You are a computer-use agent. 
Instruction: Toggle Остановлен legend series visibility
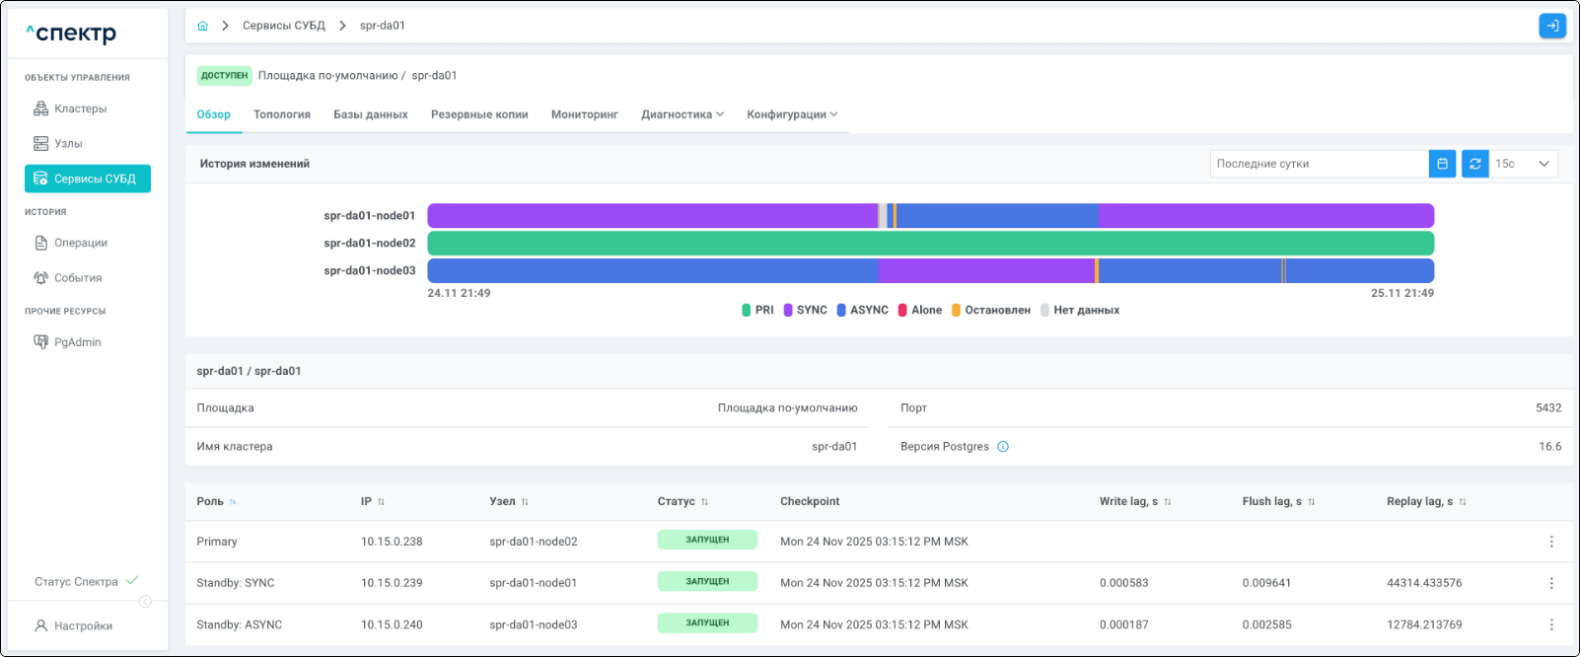click(x=990, y=311)
